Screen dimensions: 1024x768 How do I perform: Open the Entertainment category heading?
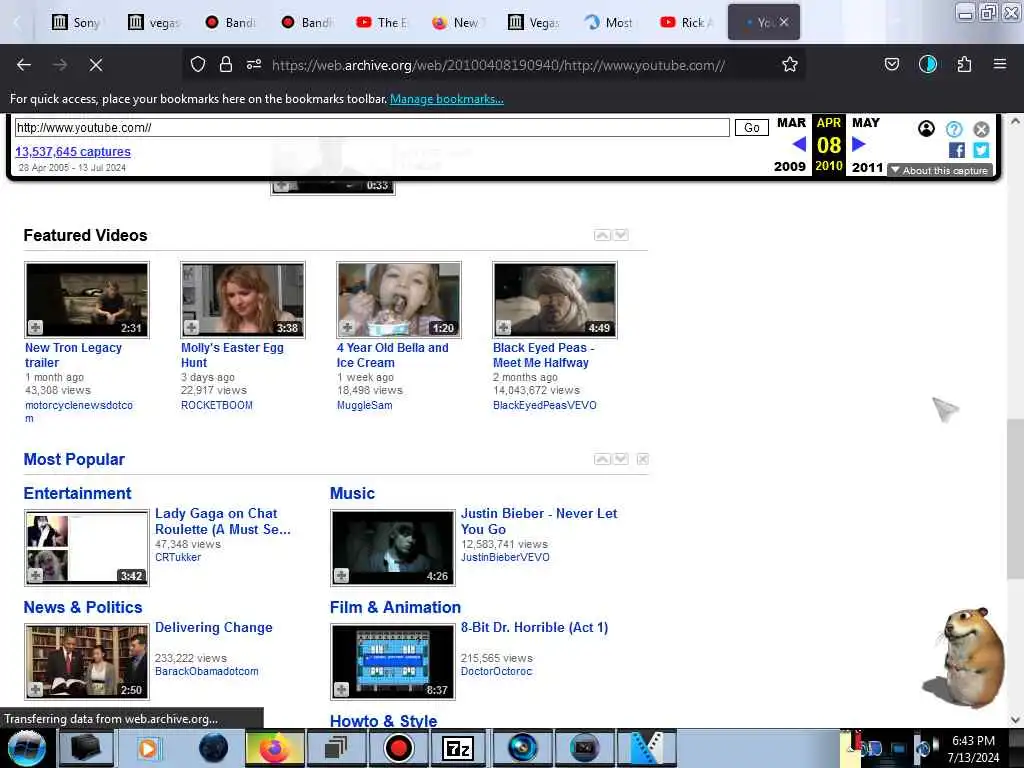(77, 493)
